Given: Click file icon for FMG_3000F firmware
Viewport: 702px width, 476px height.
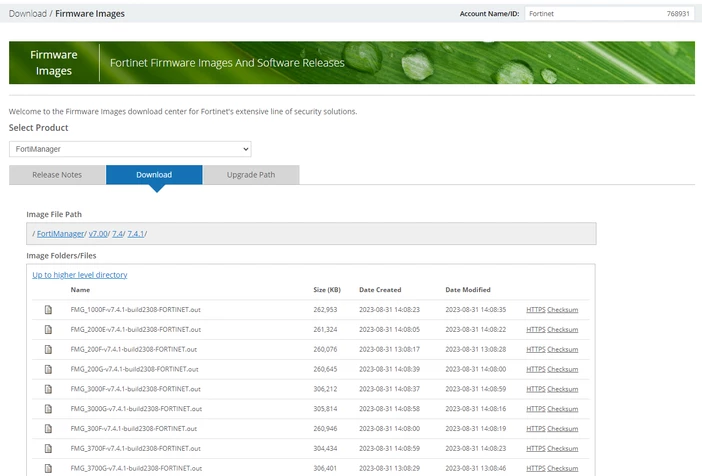Looking at the screenshot, I should pos(48,389).
